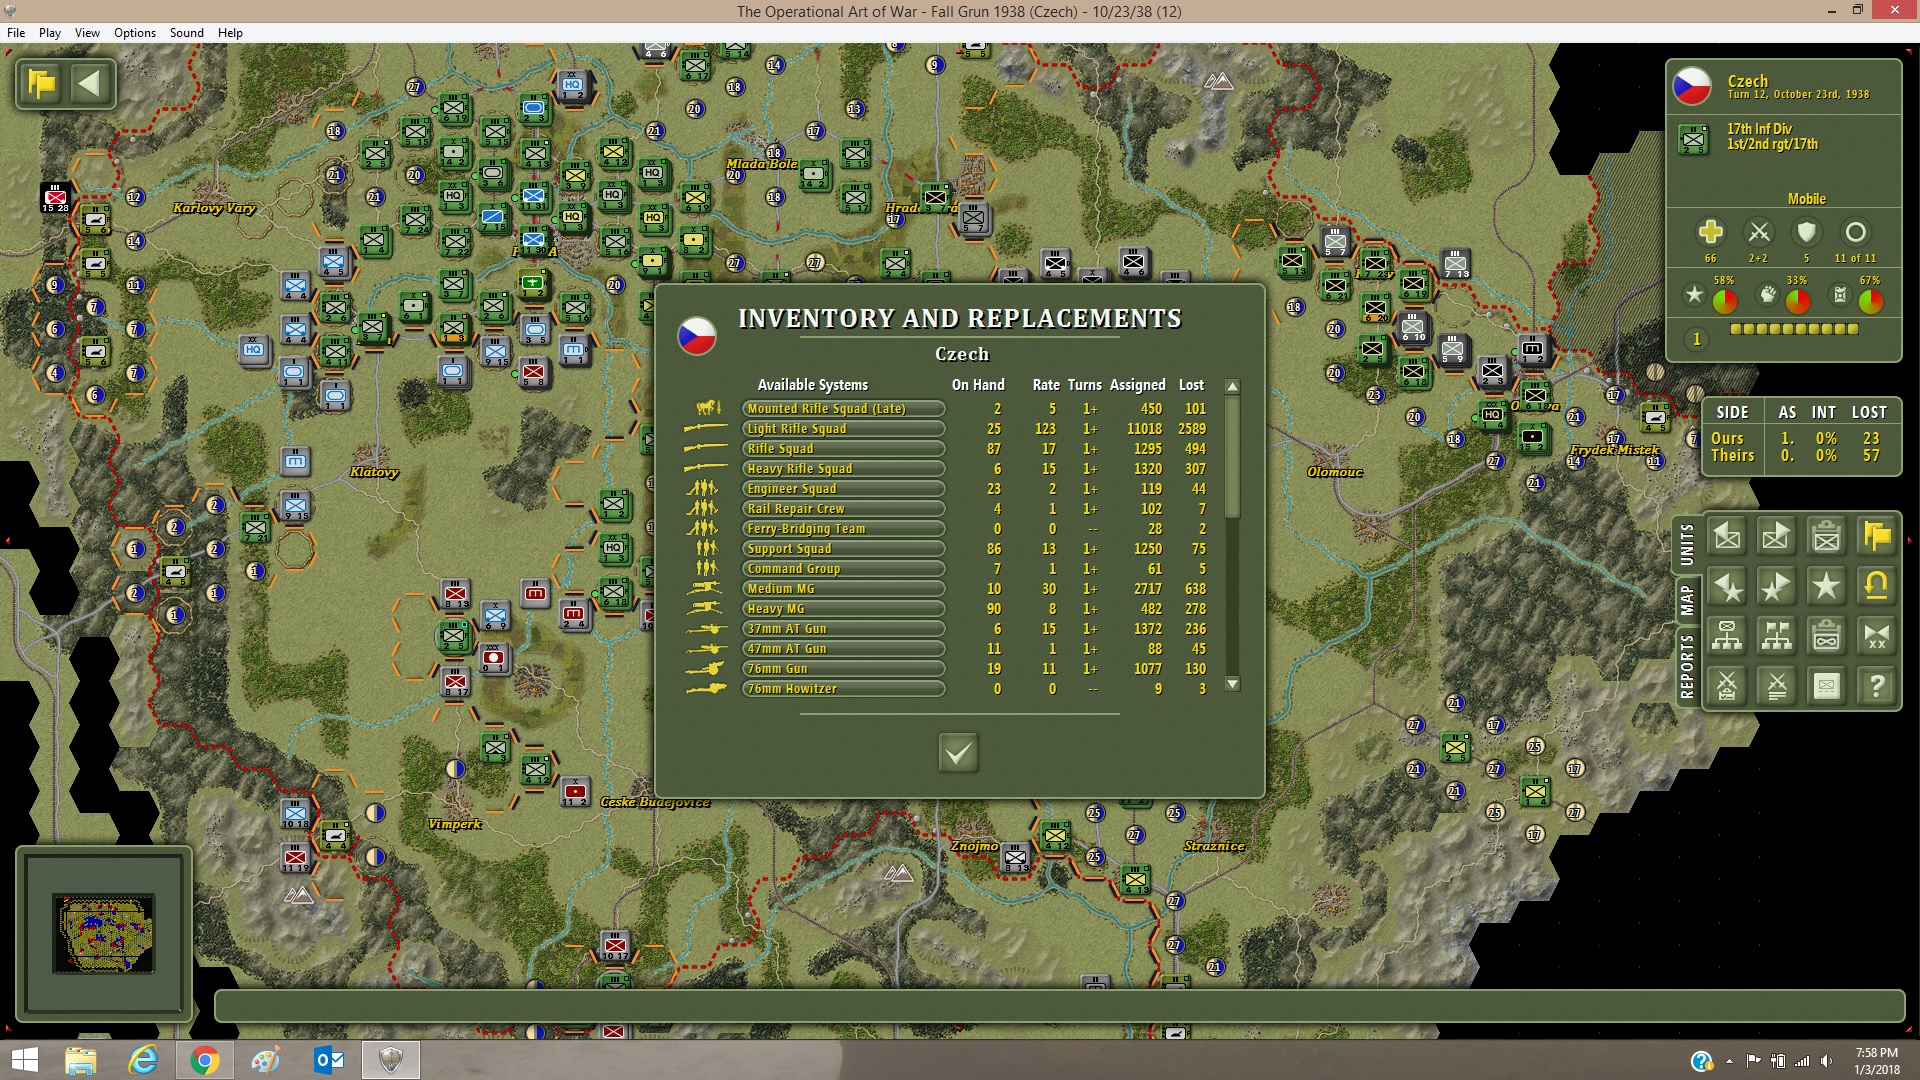1920x1080 pixels.
Task: Go to previous formation star-arrow icon
Action: (1727, 587)
